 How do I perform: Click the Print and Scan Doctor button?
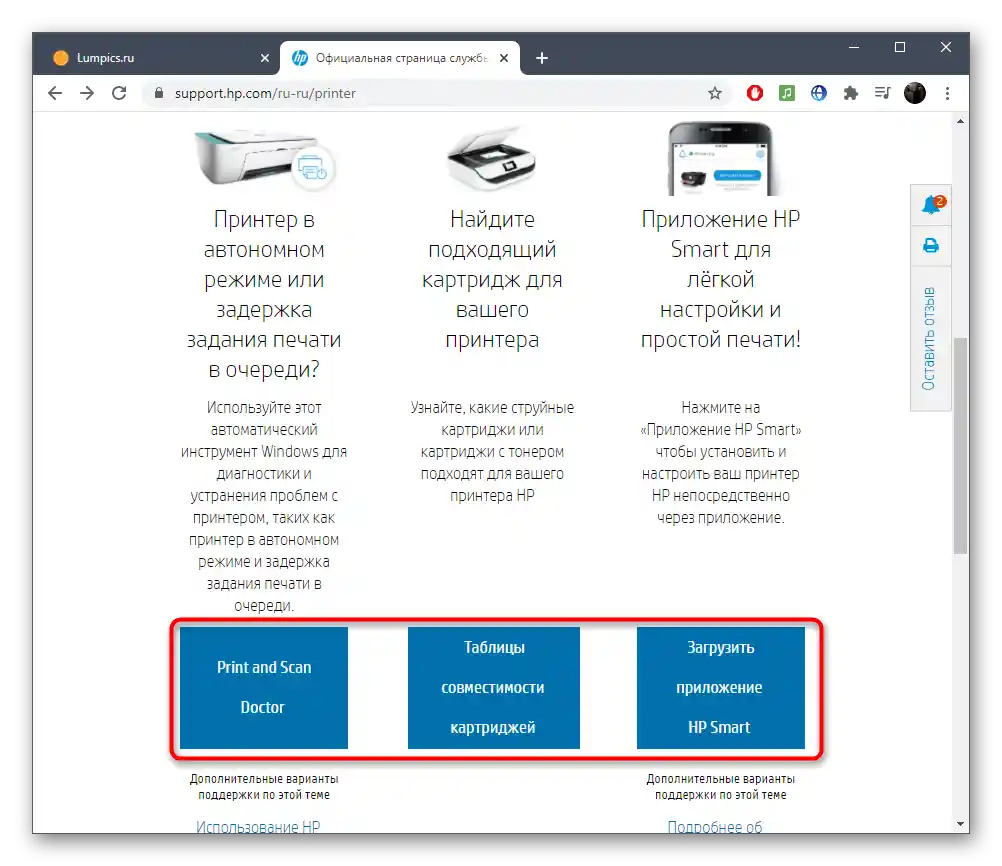[x=264, y=687]
